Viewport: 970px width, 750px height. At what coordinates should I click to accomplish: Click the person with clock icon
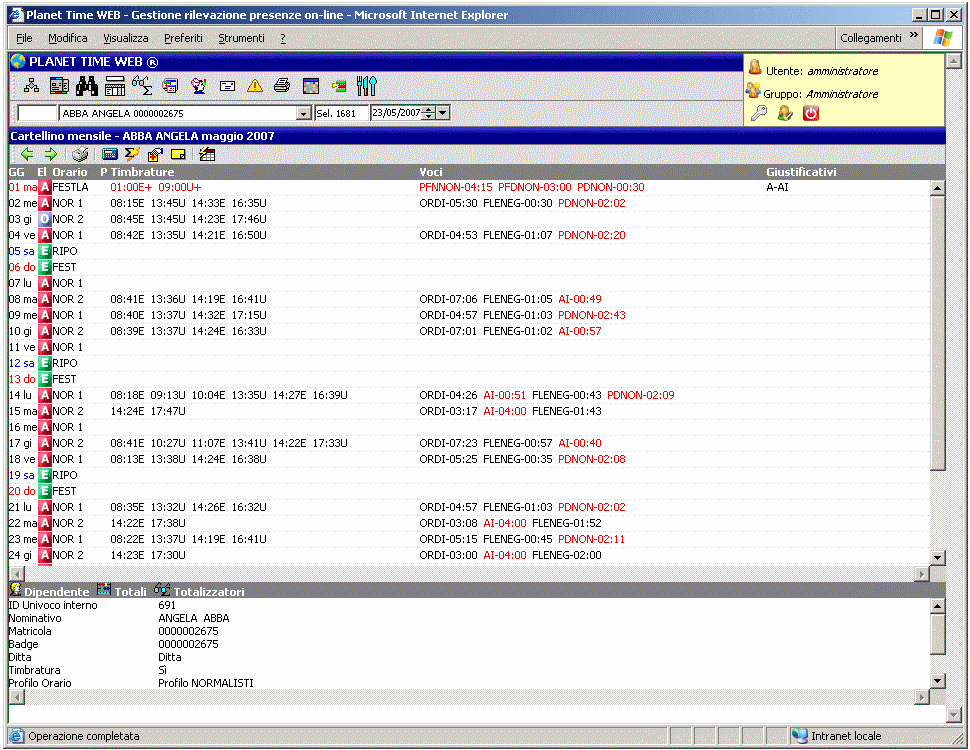(x=199, y=86)
